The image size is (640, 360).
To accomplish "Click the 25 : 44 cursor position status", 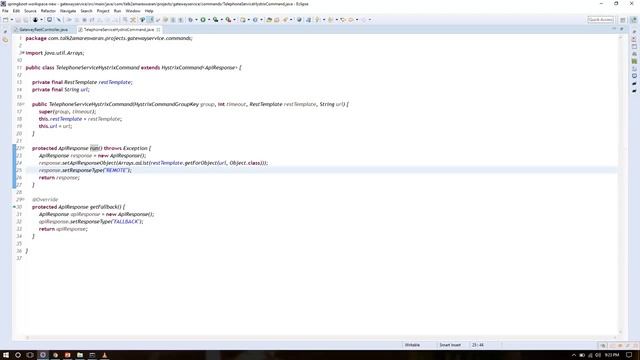I will 478,345.
